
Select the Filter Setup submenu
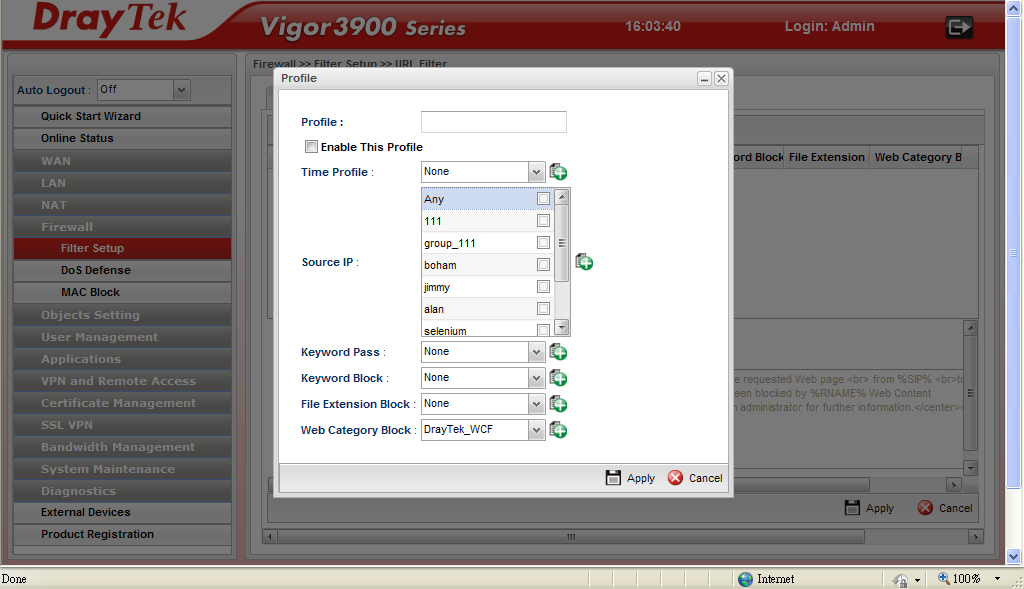tap(122, 248)
